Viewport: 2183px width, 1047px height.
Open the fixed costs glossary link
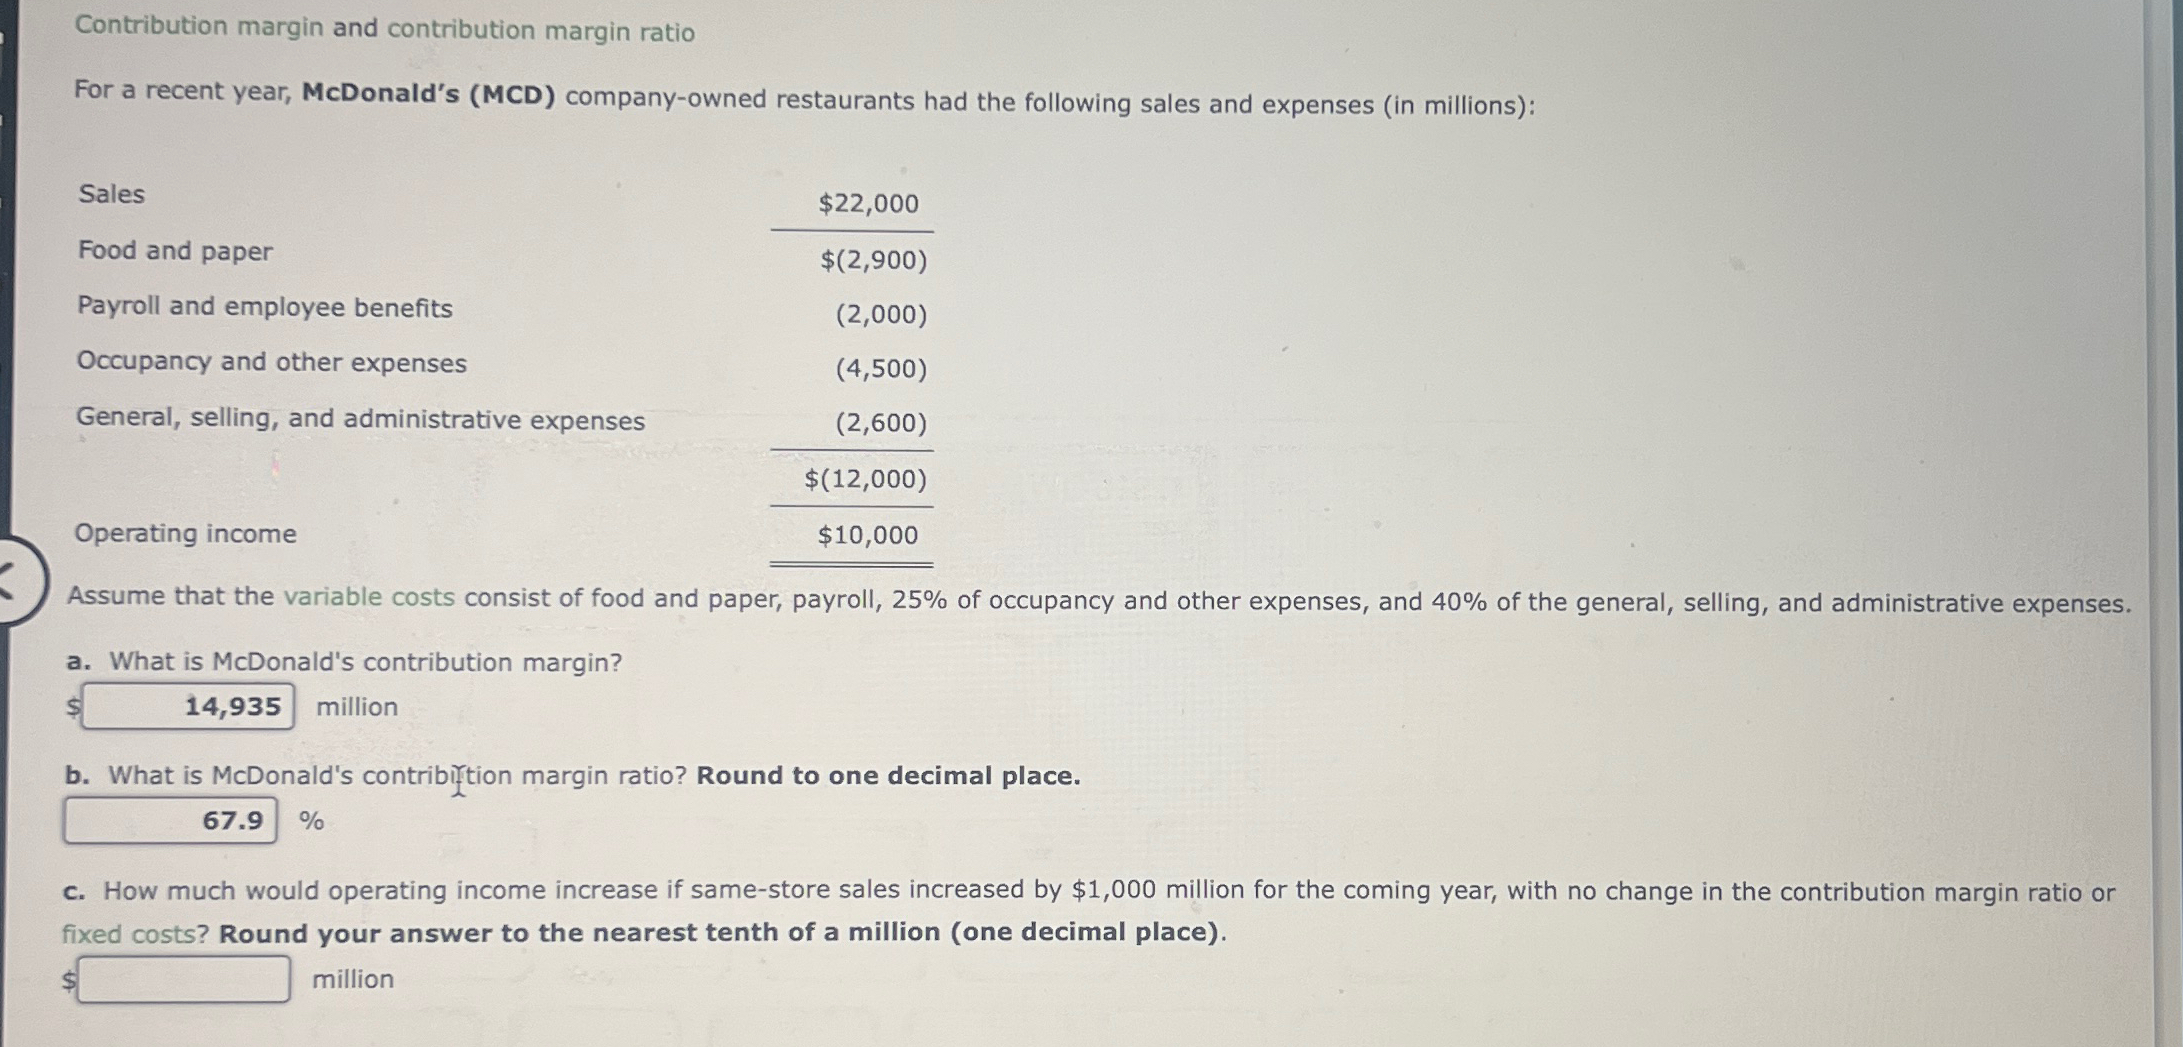(135, 934)
